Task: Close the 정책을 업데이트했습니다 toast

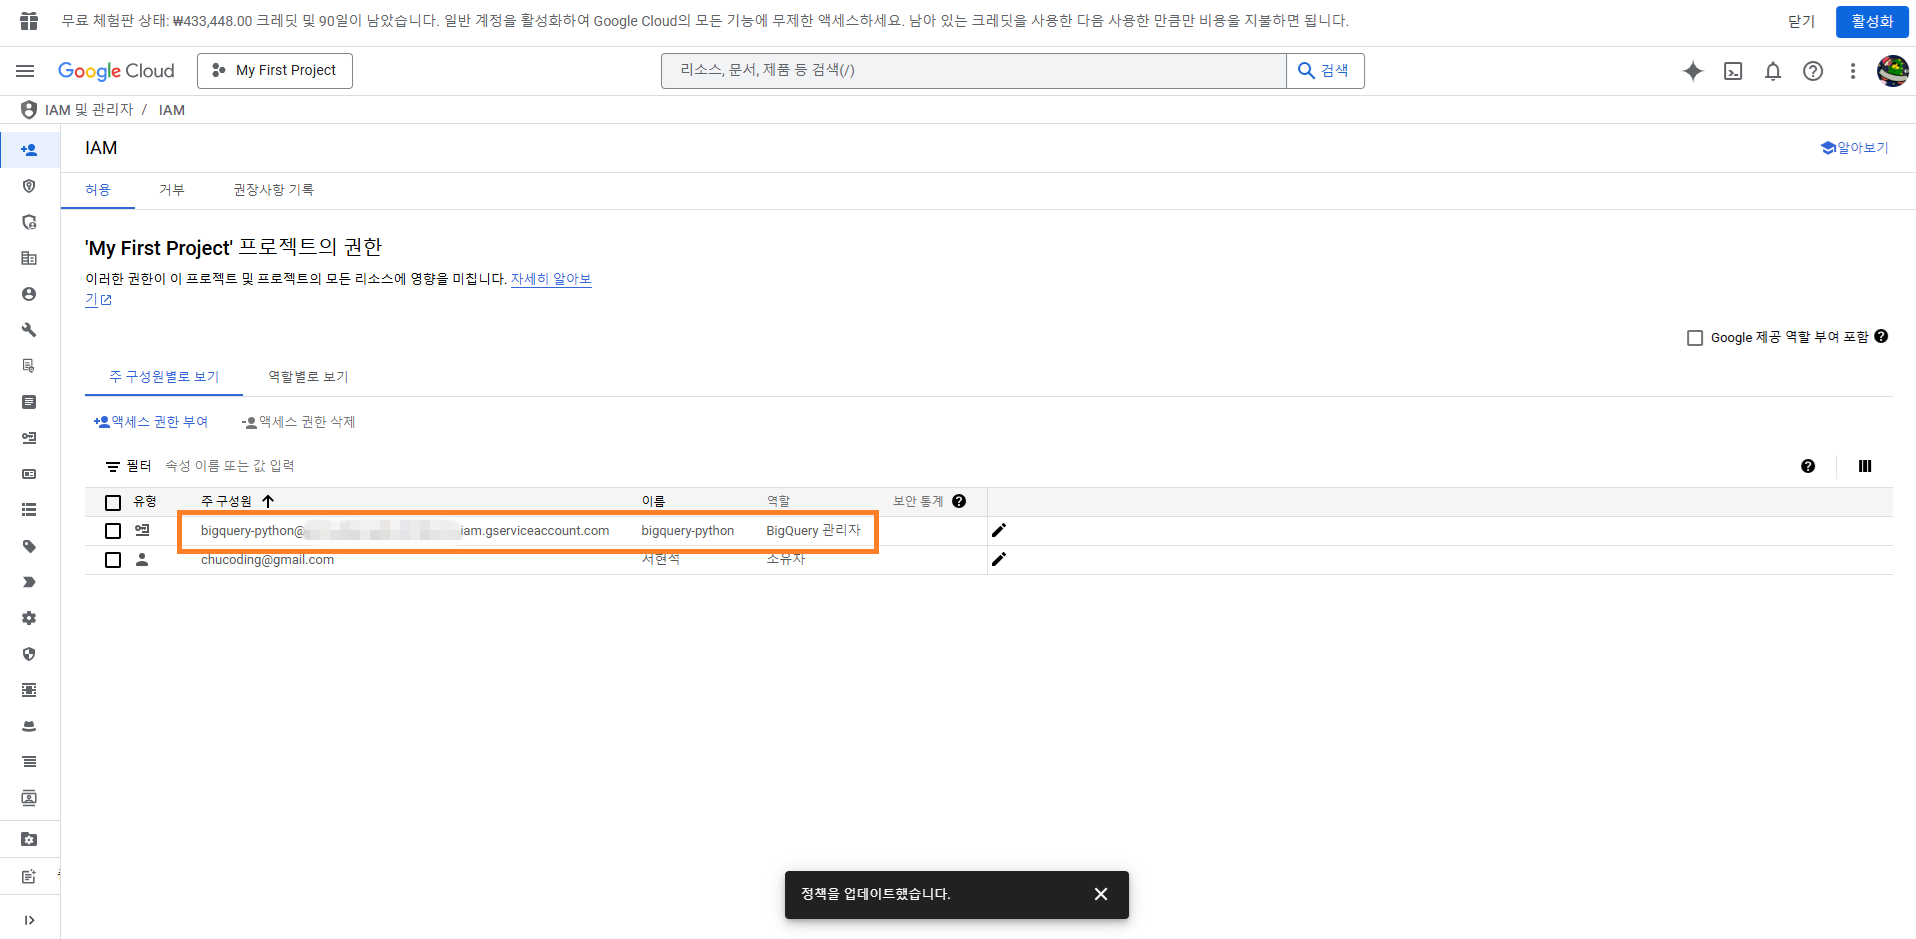Action: point(1100,894)
